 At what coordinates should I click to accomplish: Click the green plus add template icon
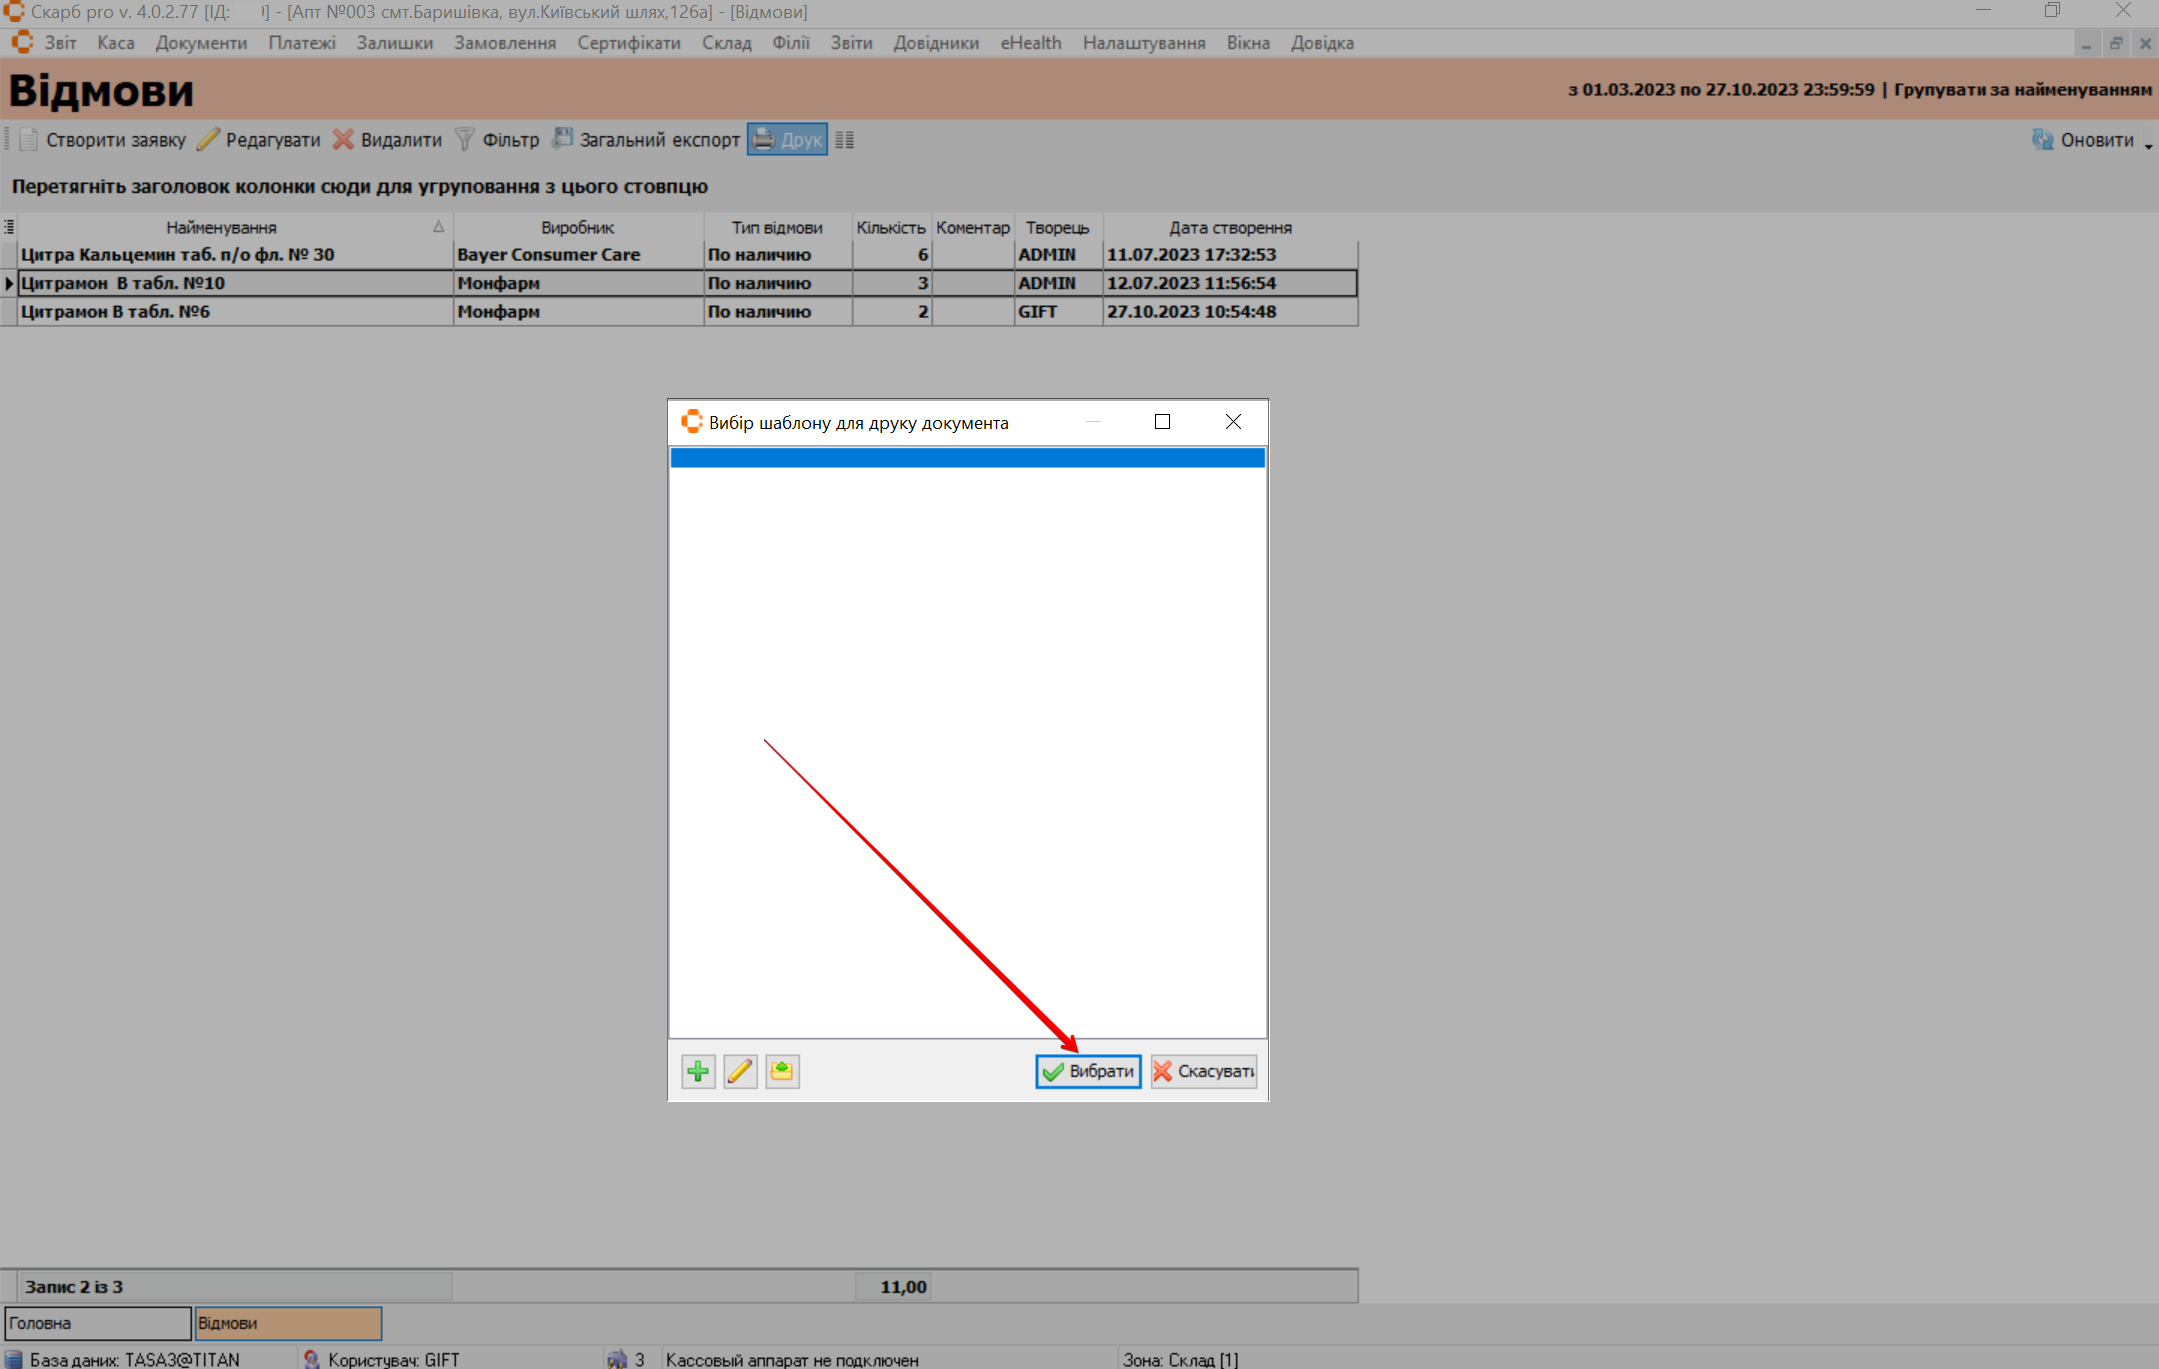tap(698, 1071)
